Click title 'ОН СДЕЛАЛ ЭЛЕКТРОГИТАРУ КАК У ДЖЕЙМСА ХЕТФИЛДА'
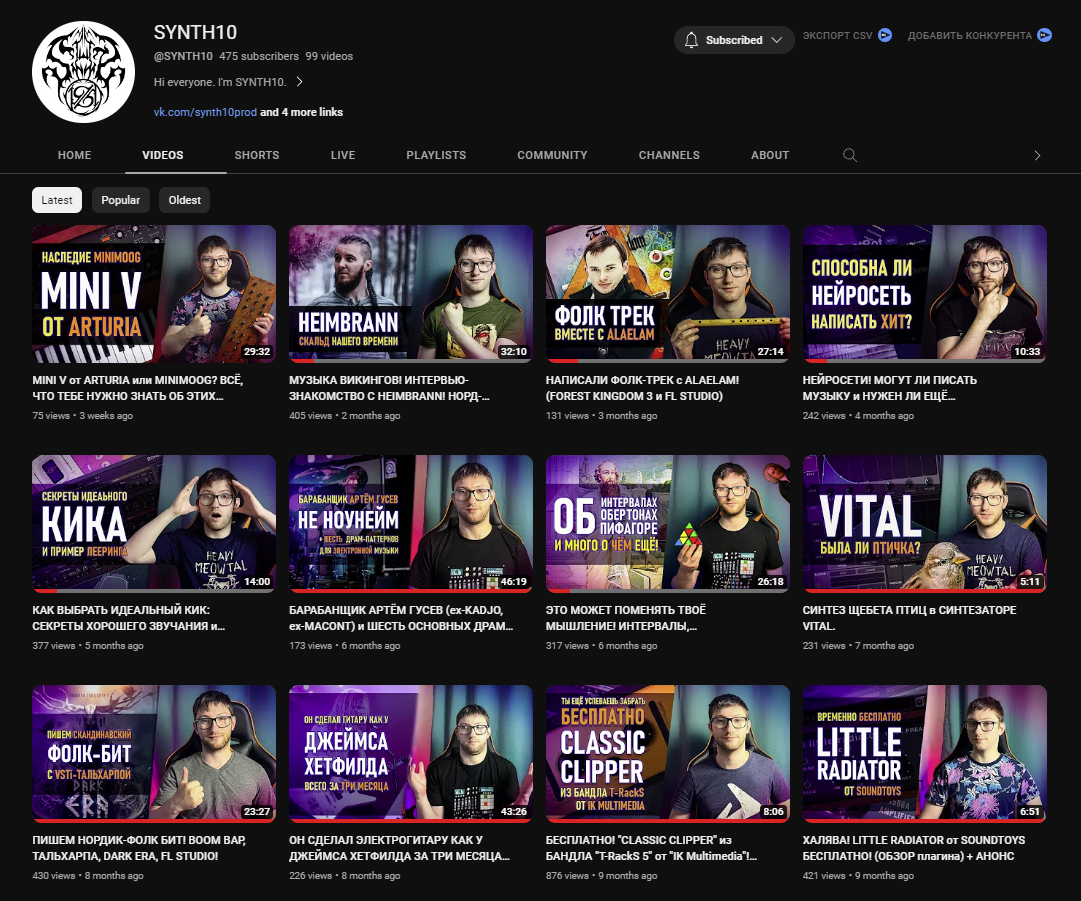Viewport: 1081px width, 901px height. [399, 848]
